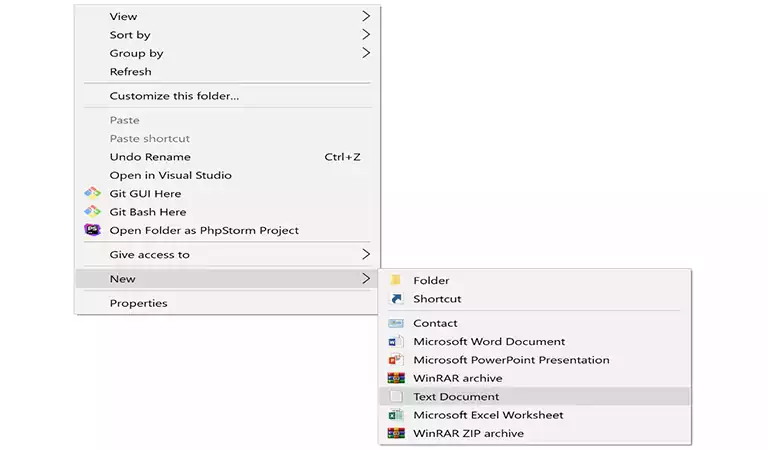Choose Git GUI Here entry text
This screenshot has width=768, height=450.
[145, 193]
